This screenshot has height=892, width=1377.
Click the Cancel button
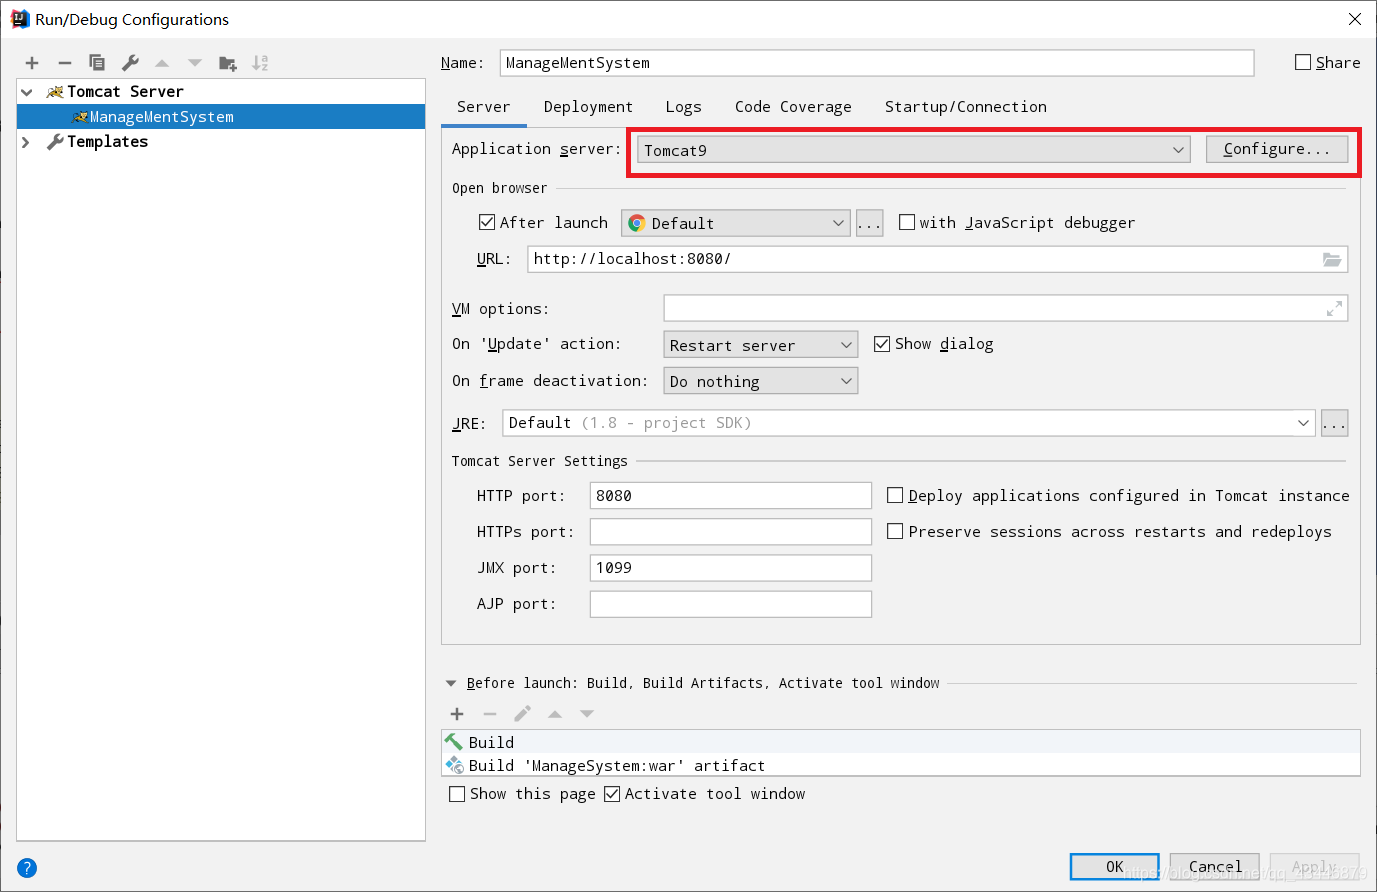click(x=1214, y=867)
